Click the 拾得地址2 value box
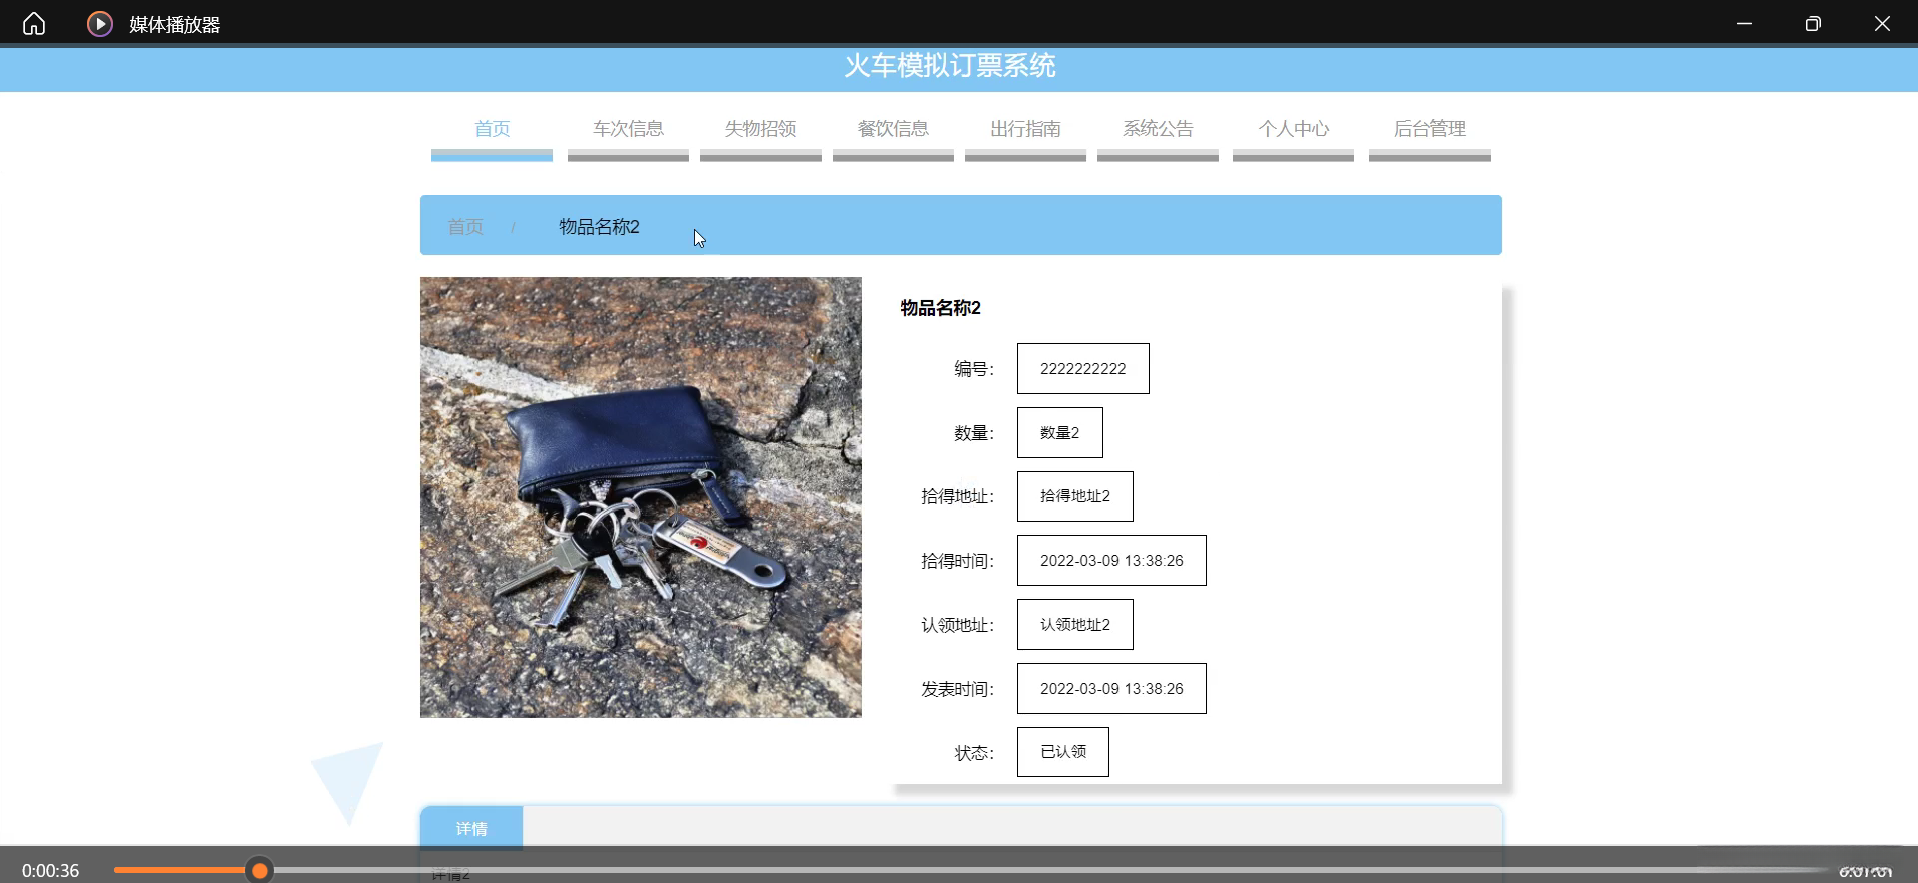 (x=1075, y=497)
